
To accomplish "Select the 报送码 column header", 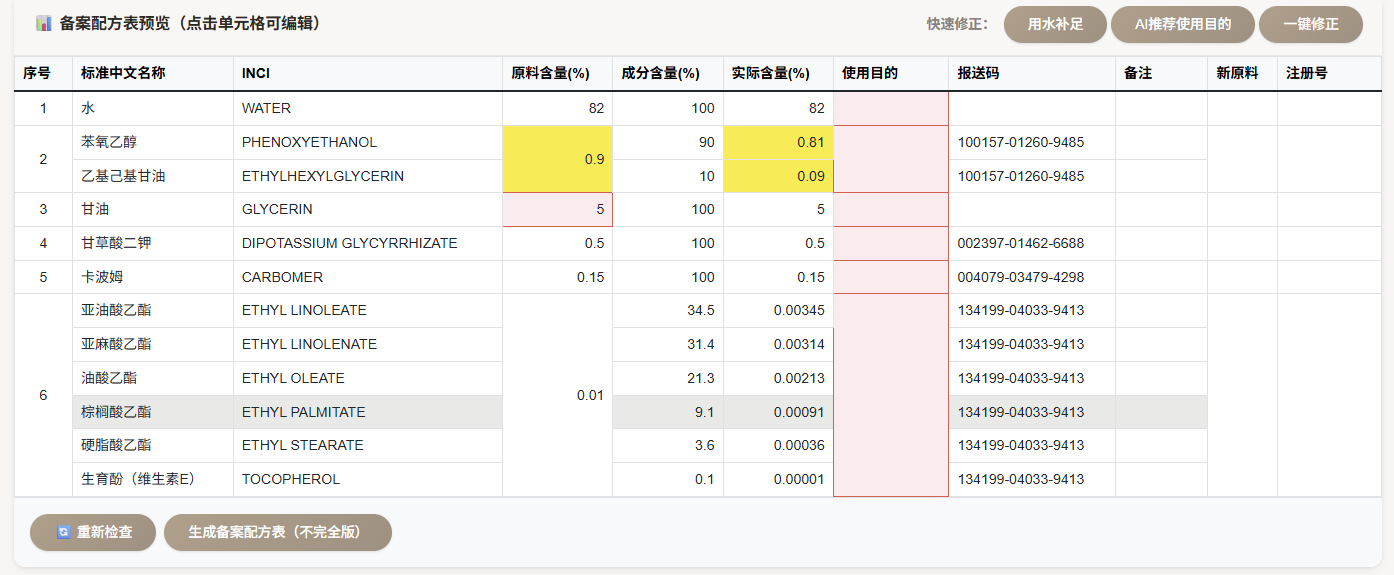I will coord(1032,74).
